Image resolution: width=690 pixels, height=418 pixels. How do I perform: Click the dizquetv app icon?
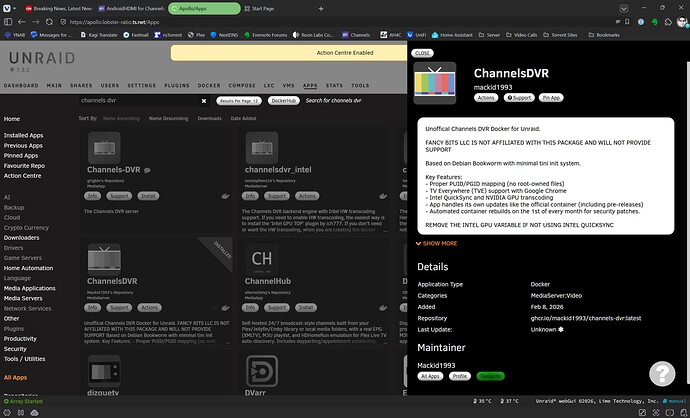(x=104, y=371)
